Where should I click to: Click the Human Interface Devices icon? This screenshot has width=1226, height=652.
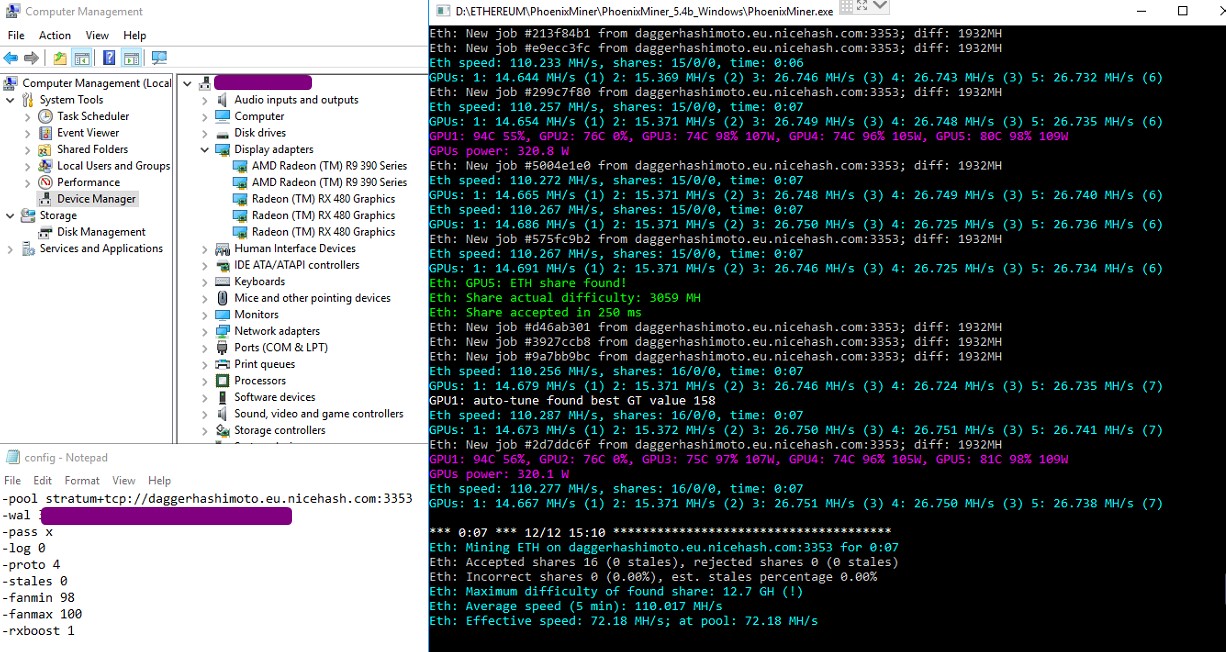[x=223, y=248]
